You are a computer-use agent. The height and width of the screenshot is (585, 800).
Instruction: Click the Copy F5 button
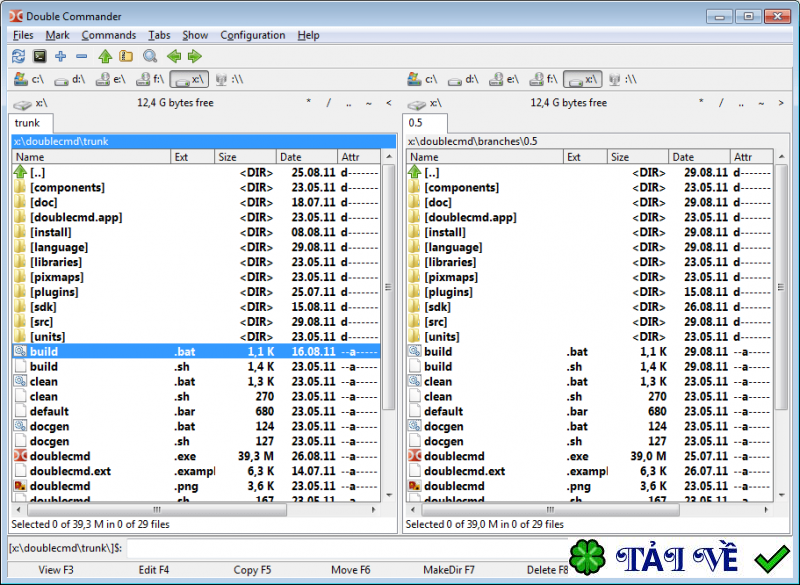pos(252,570)
